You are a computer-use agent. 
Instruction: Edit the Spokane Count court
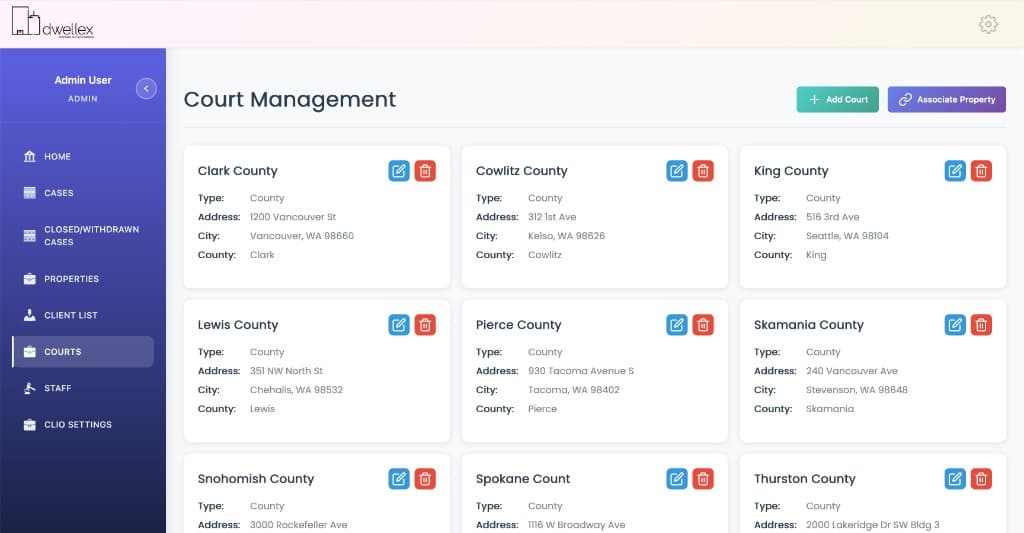click(677, 479)
